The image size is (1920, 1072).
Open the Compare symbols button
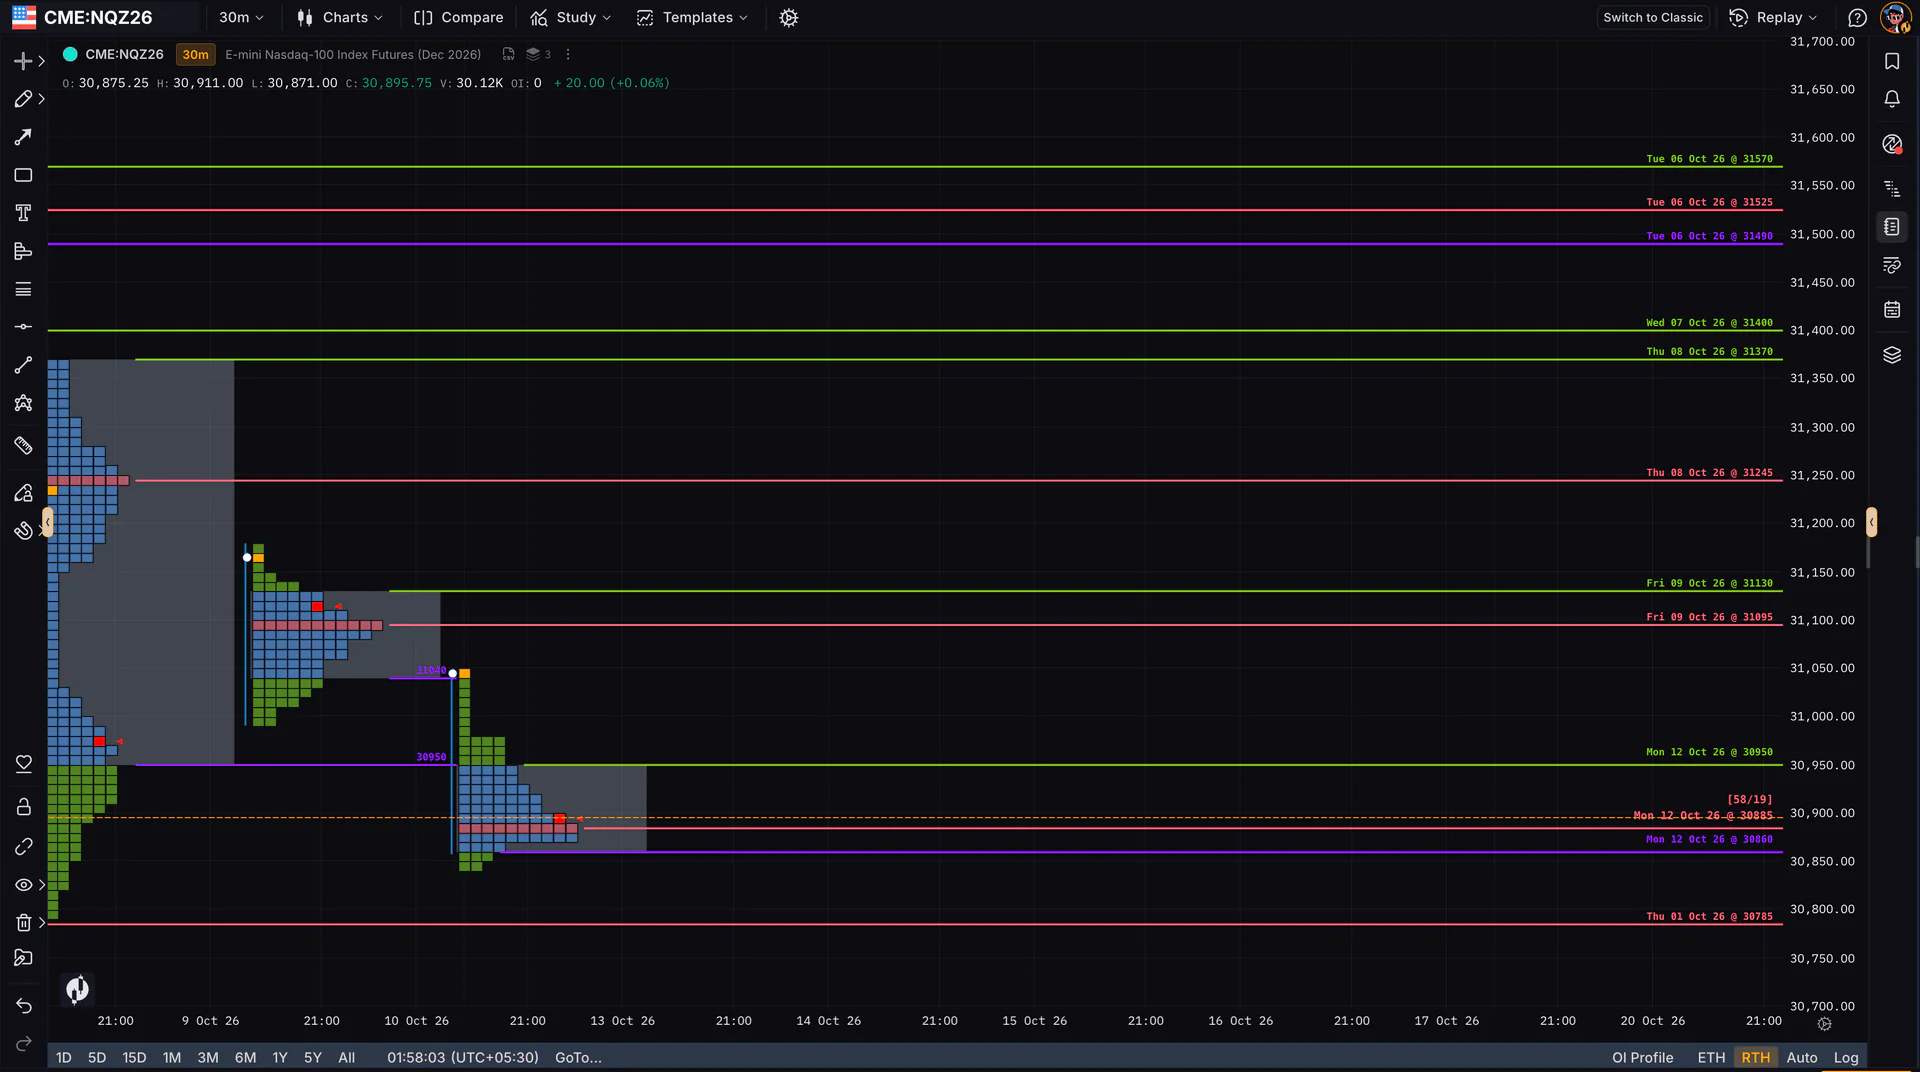tap(459, 18)
